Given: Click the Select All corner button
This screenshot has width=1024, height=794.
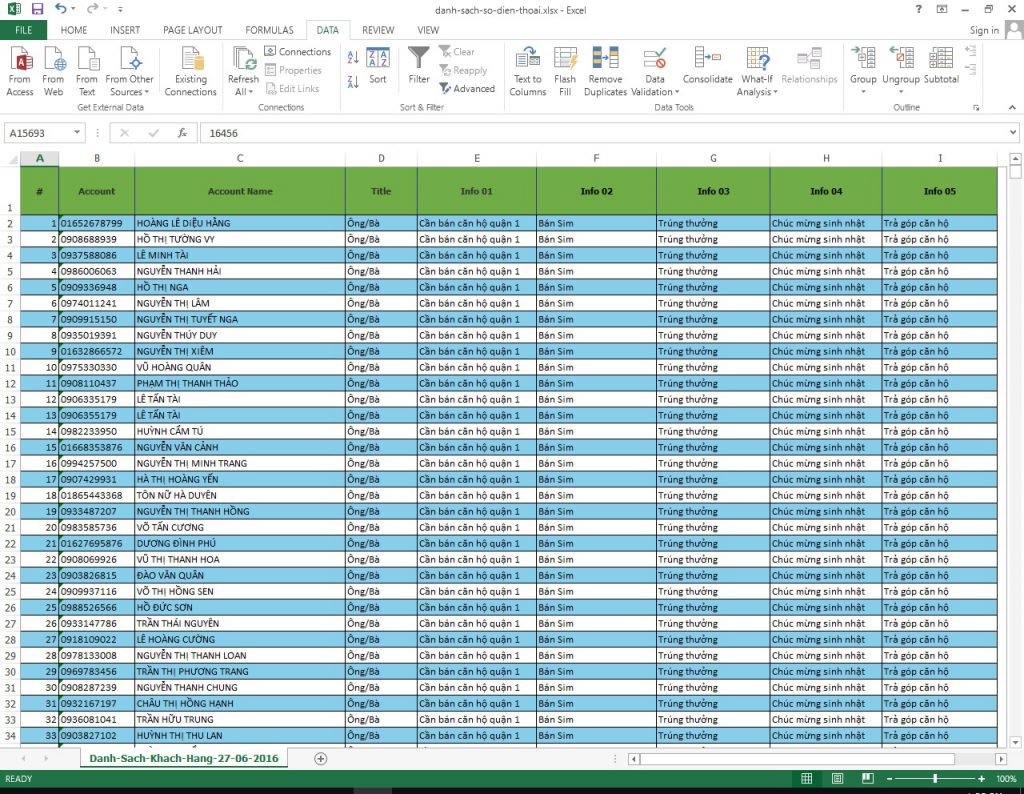Looking at the screenshot, I should (10, 158).
